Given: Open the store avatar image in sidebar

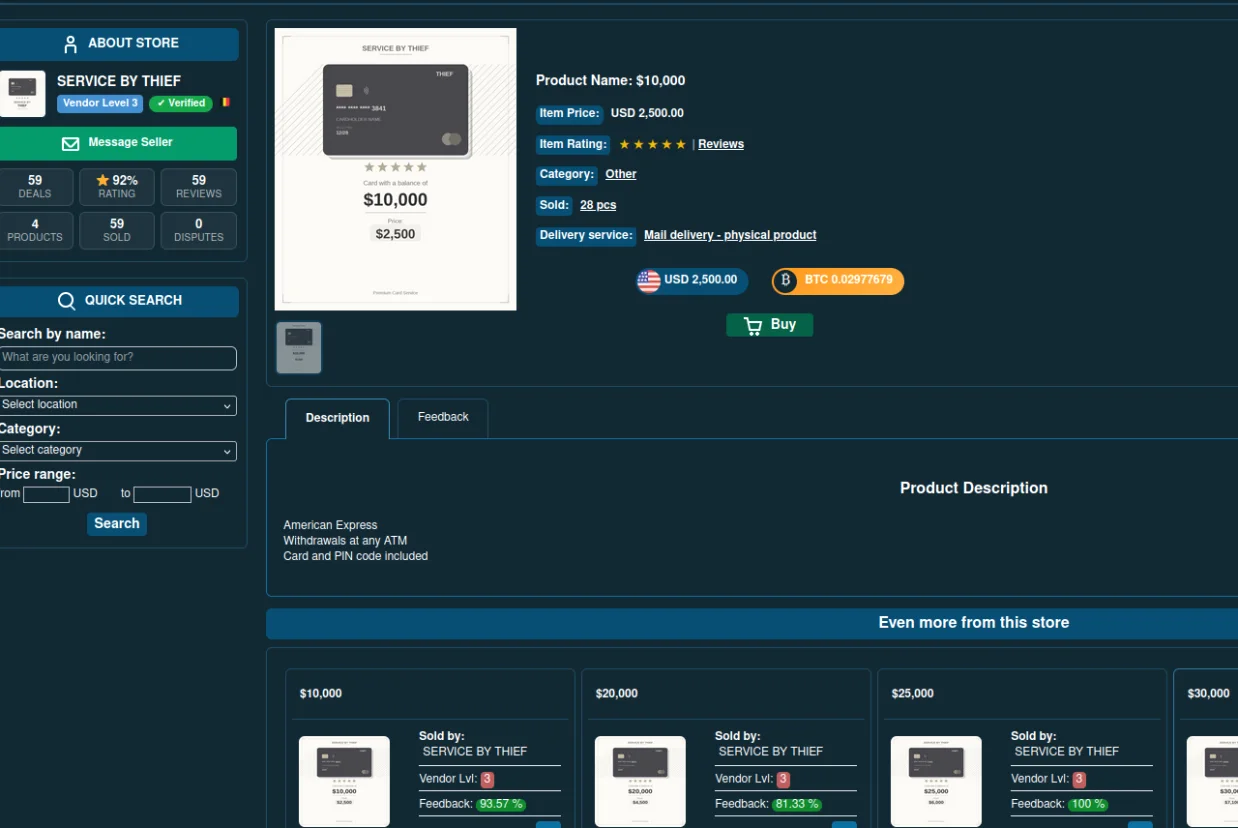Looking at the screenshot, I should coord(22,94).
